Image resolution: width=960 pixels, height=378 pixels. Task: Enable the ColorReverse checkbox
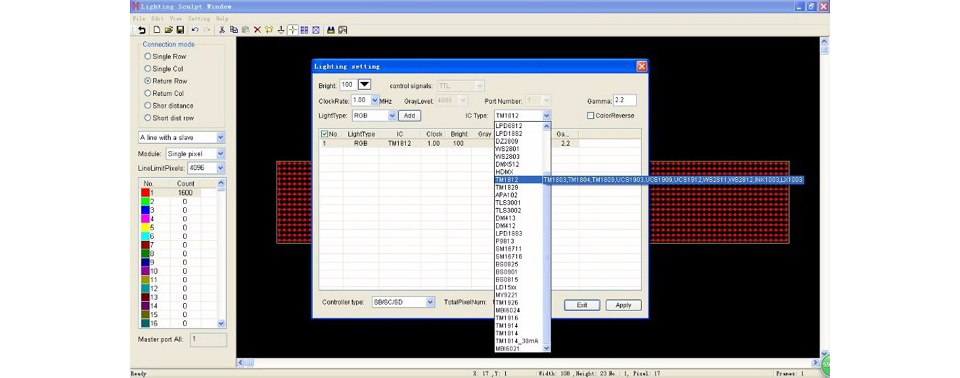(590, 115)
